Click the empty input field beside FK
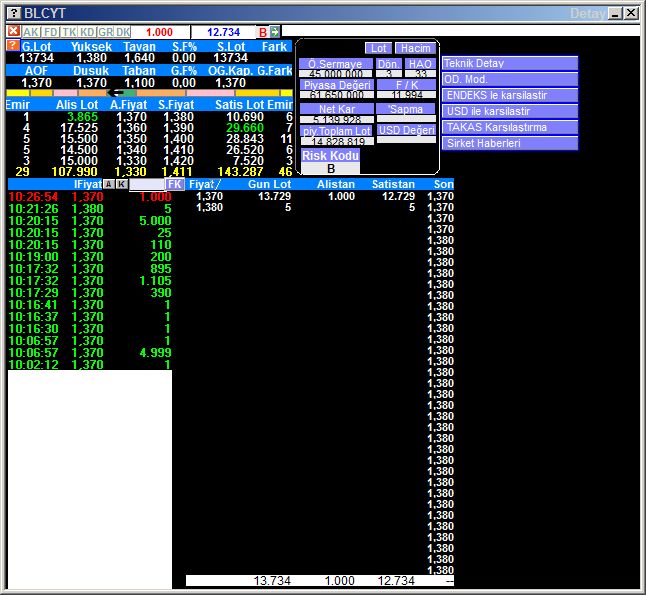Viewport: 646px width, 595px height. point(147,185)
